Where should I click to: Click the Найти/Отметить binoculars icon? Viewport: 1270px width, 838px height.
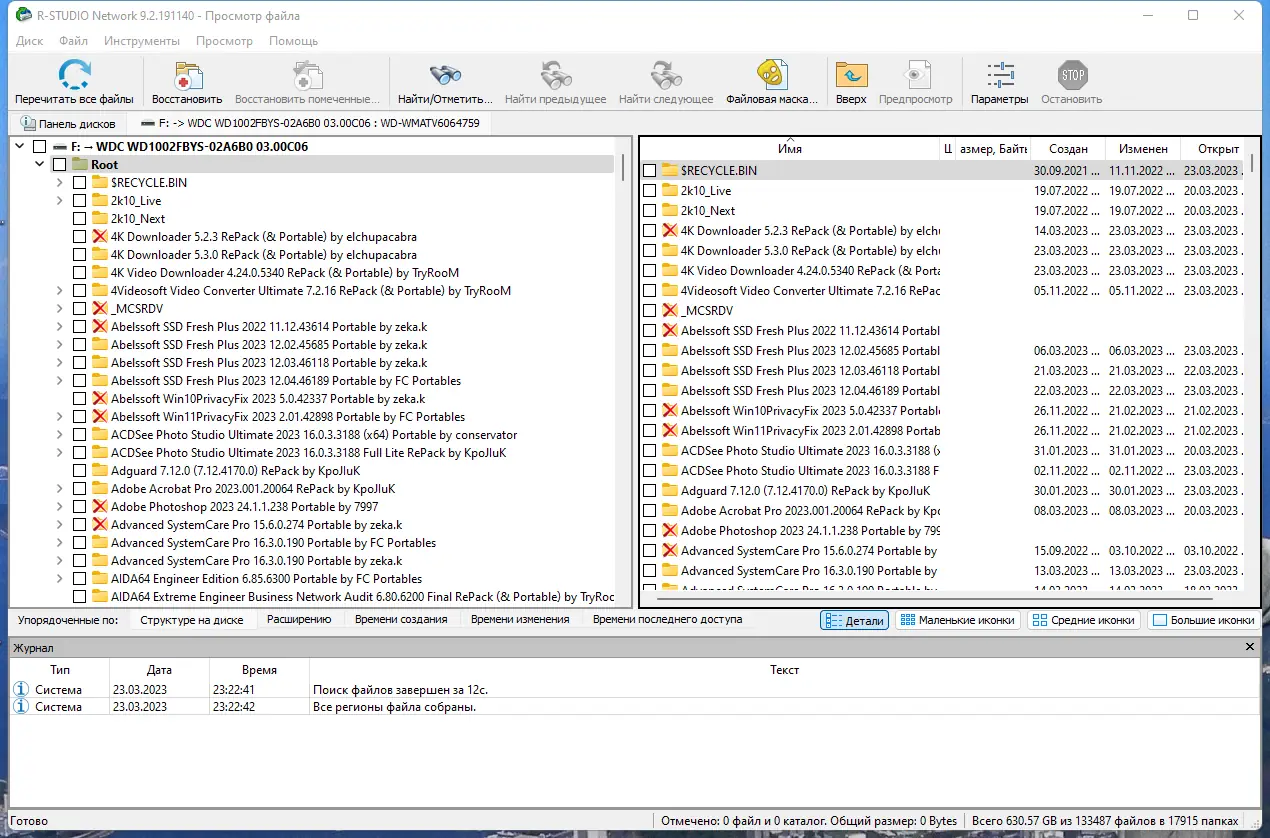coord(445,76)
